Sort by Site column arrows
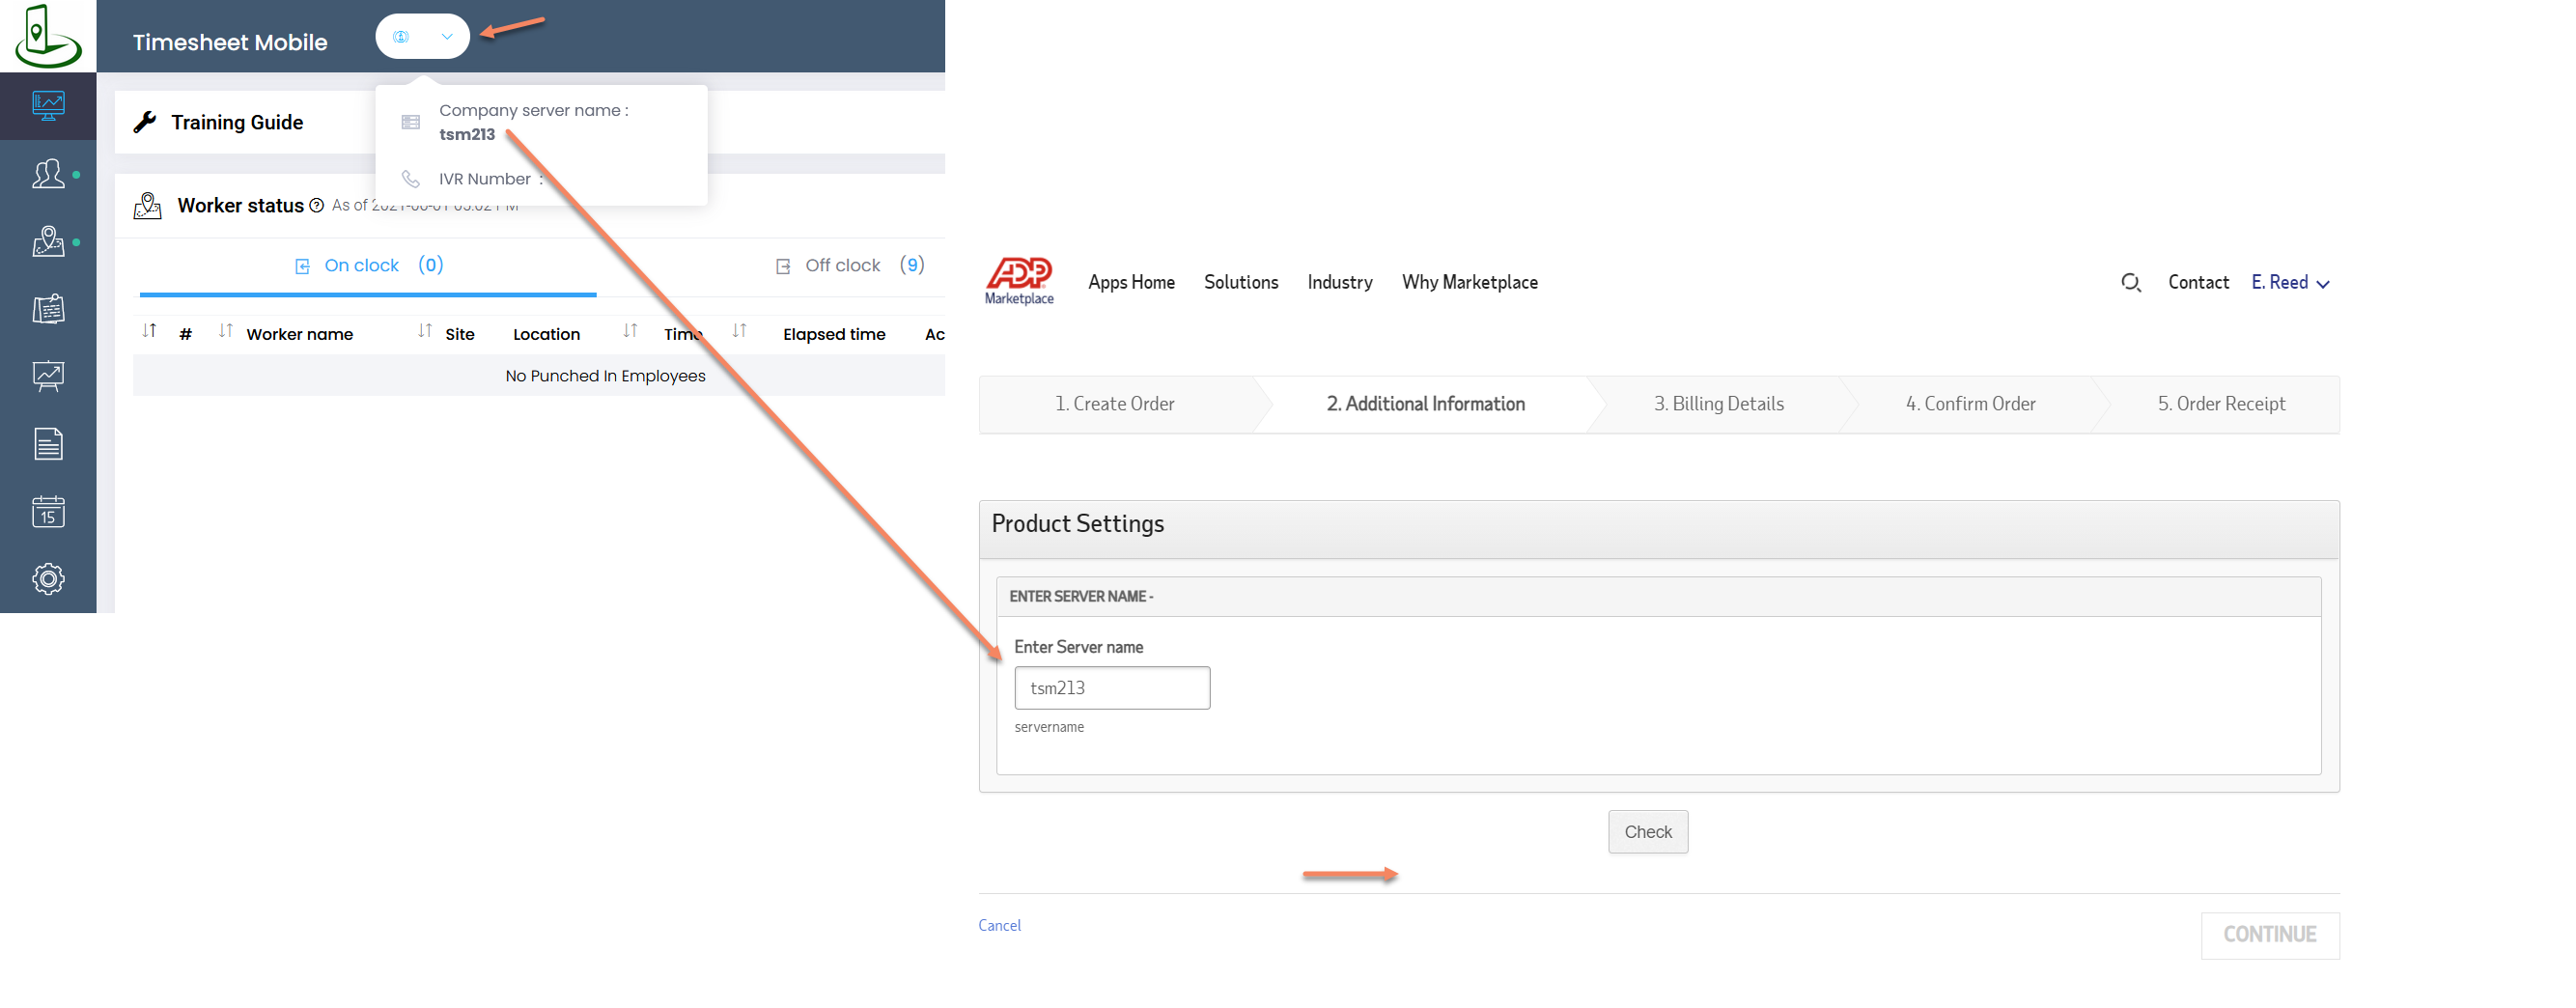The image size is (2576, 1008). pyautogui.click(x=425, y=331)
